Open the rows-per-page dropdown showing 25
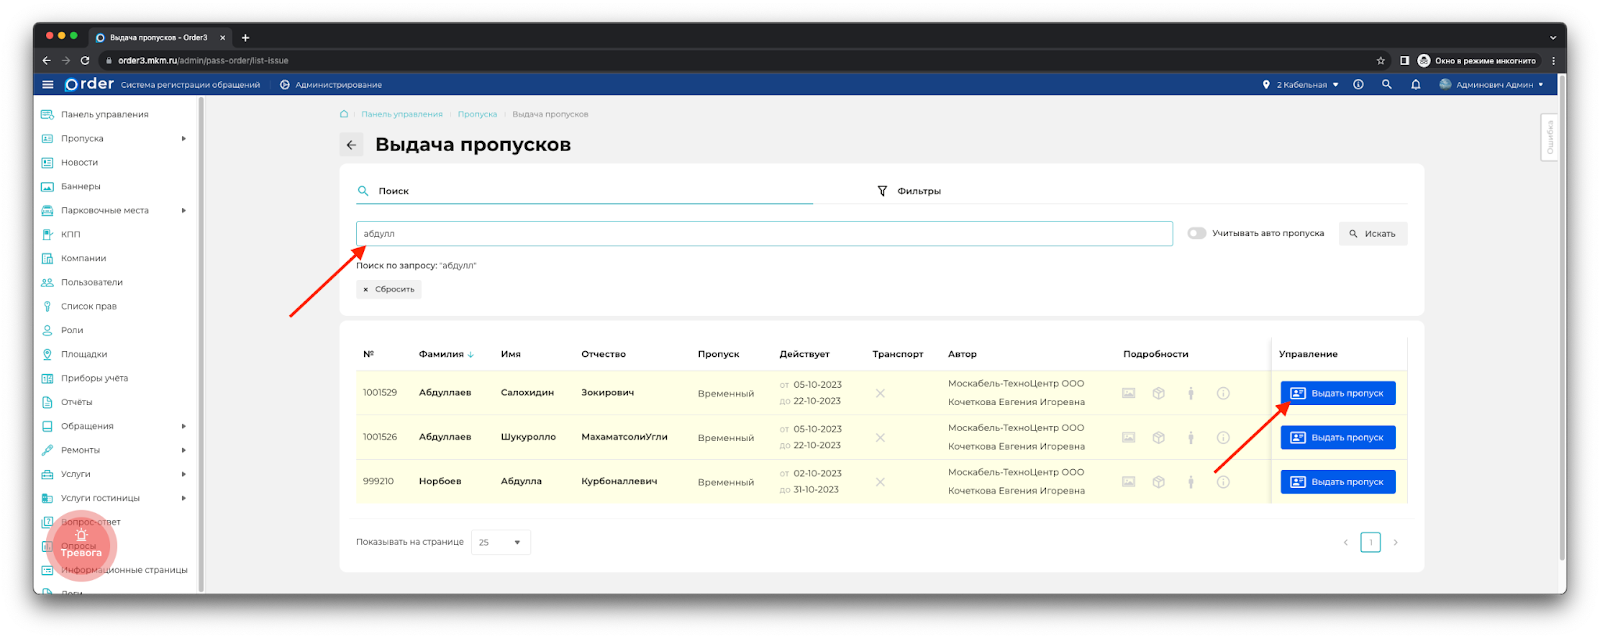This screenshot has height=638, width=1600. click(500, 542)
